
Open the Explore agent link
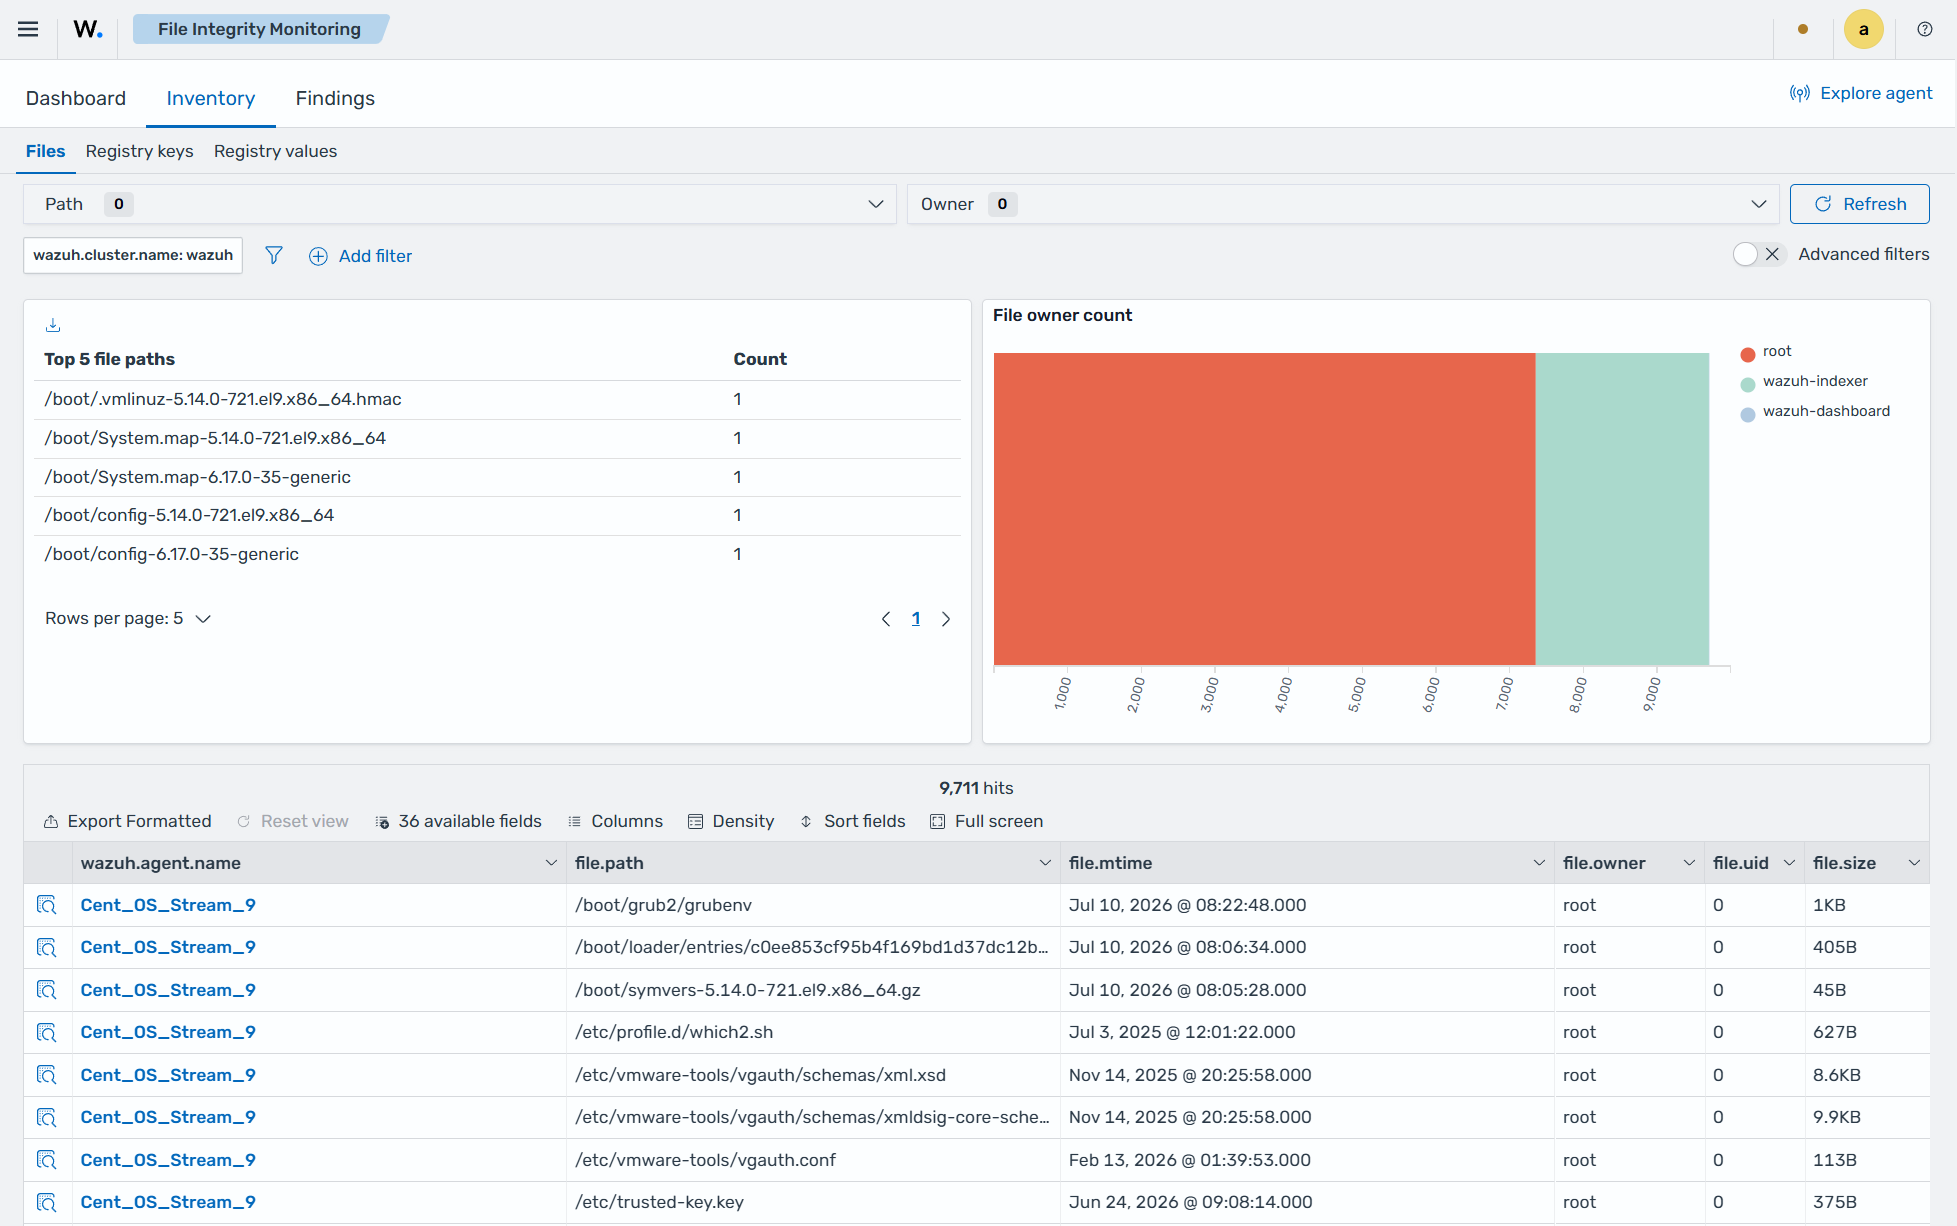1861,93
